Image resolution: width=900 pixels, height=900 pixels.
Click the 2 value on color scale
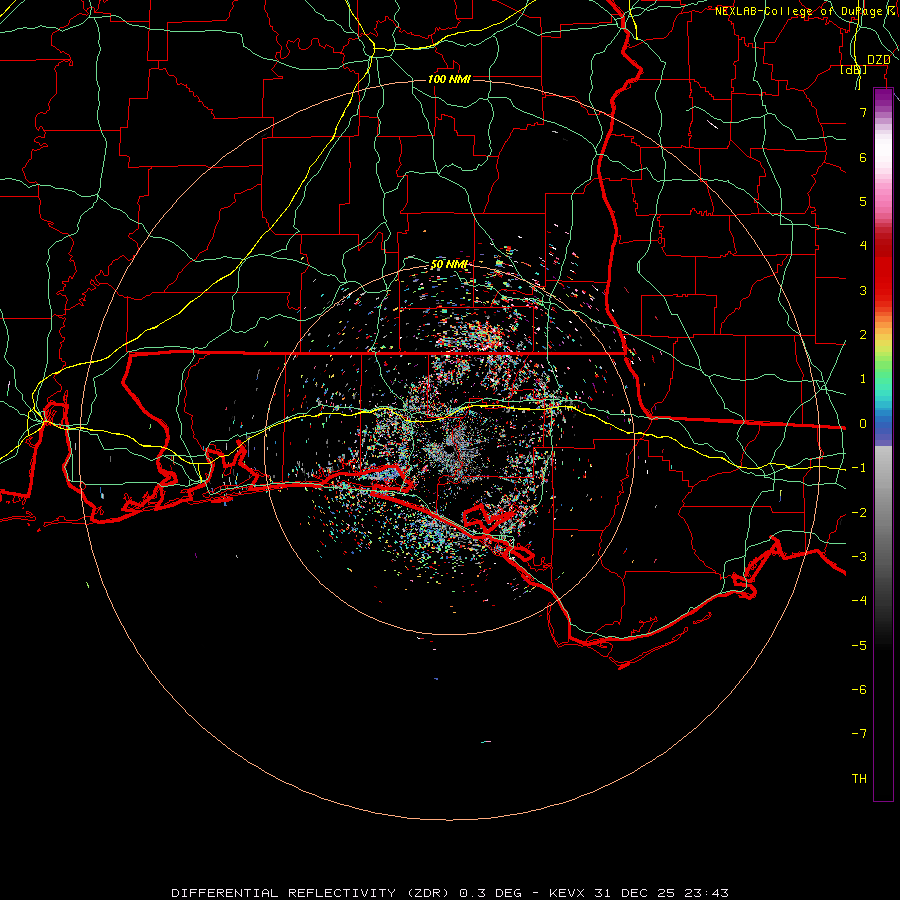pyautogui.click(x=863, y=335)
